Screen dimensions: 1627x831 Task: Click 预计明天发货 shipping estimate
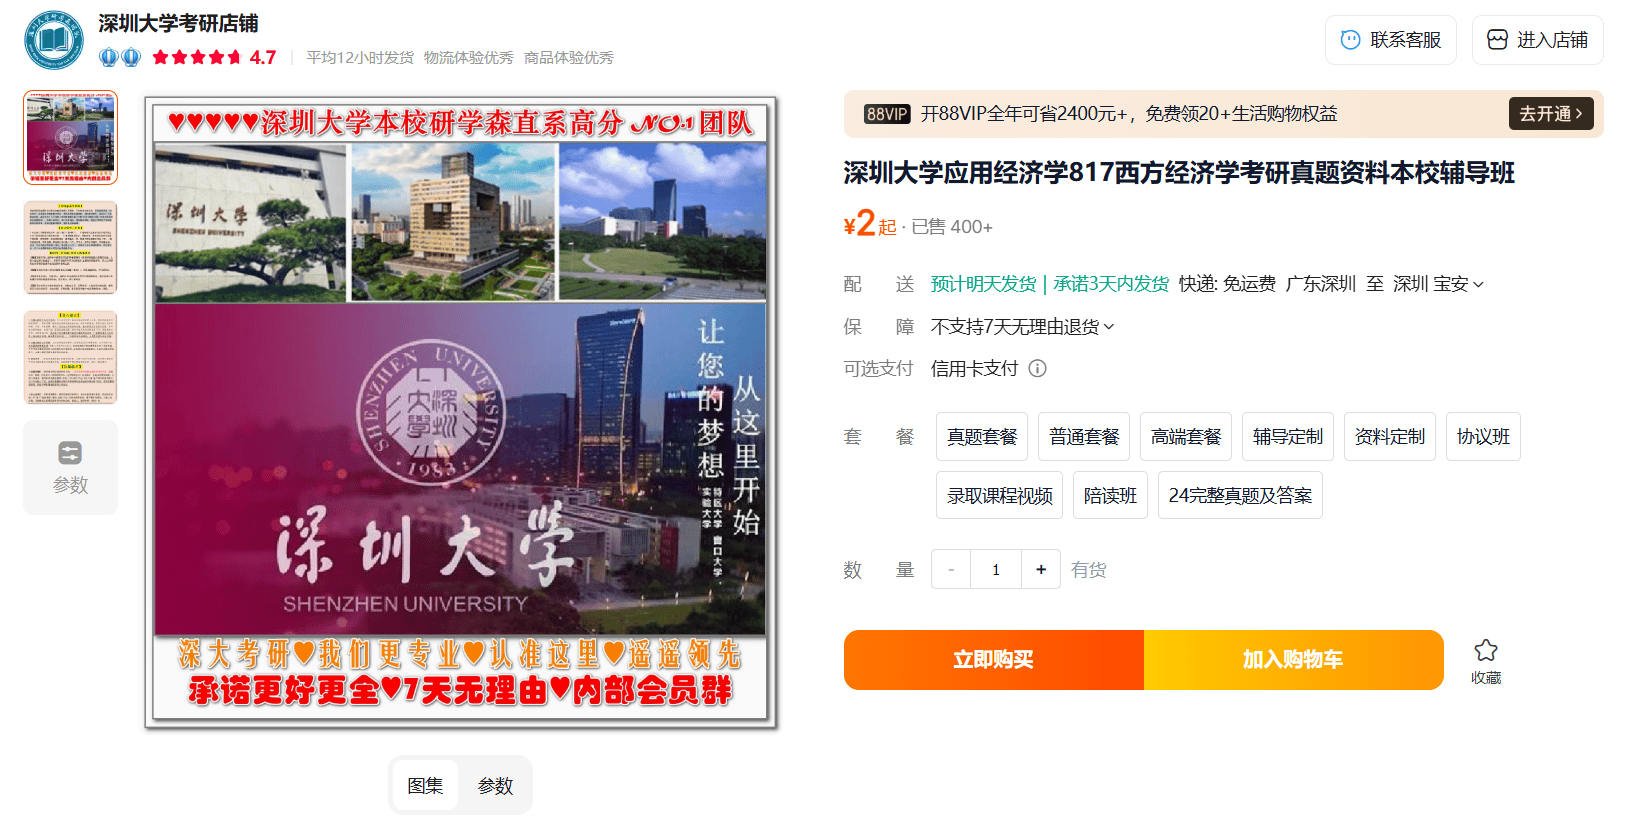(984, 284)
